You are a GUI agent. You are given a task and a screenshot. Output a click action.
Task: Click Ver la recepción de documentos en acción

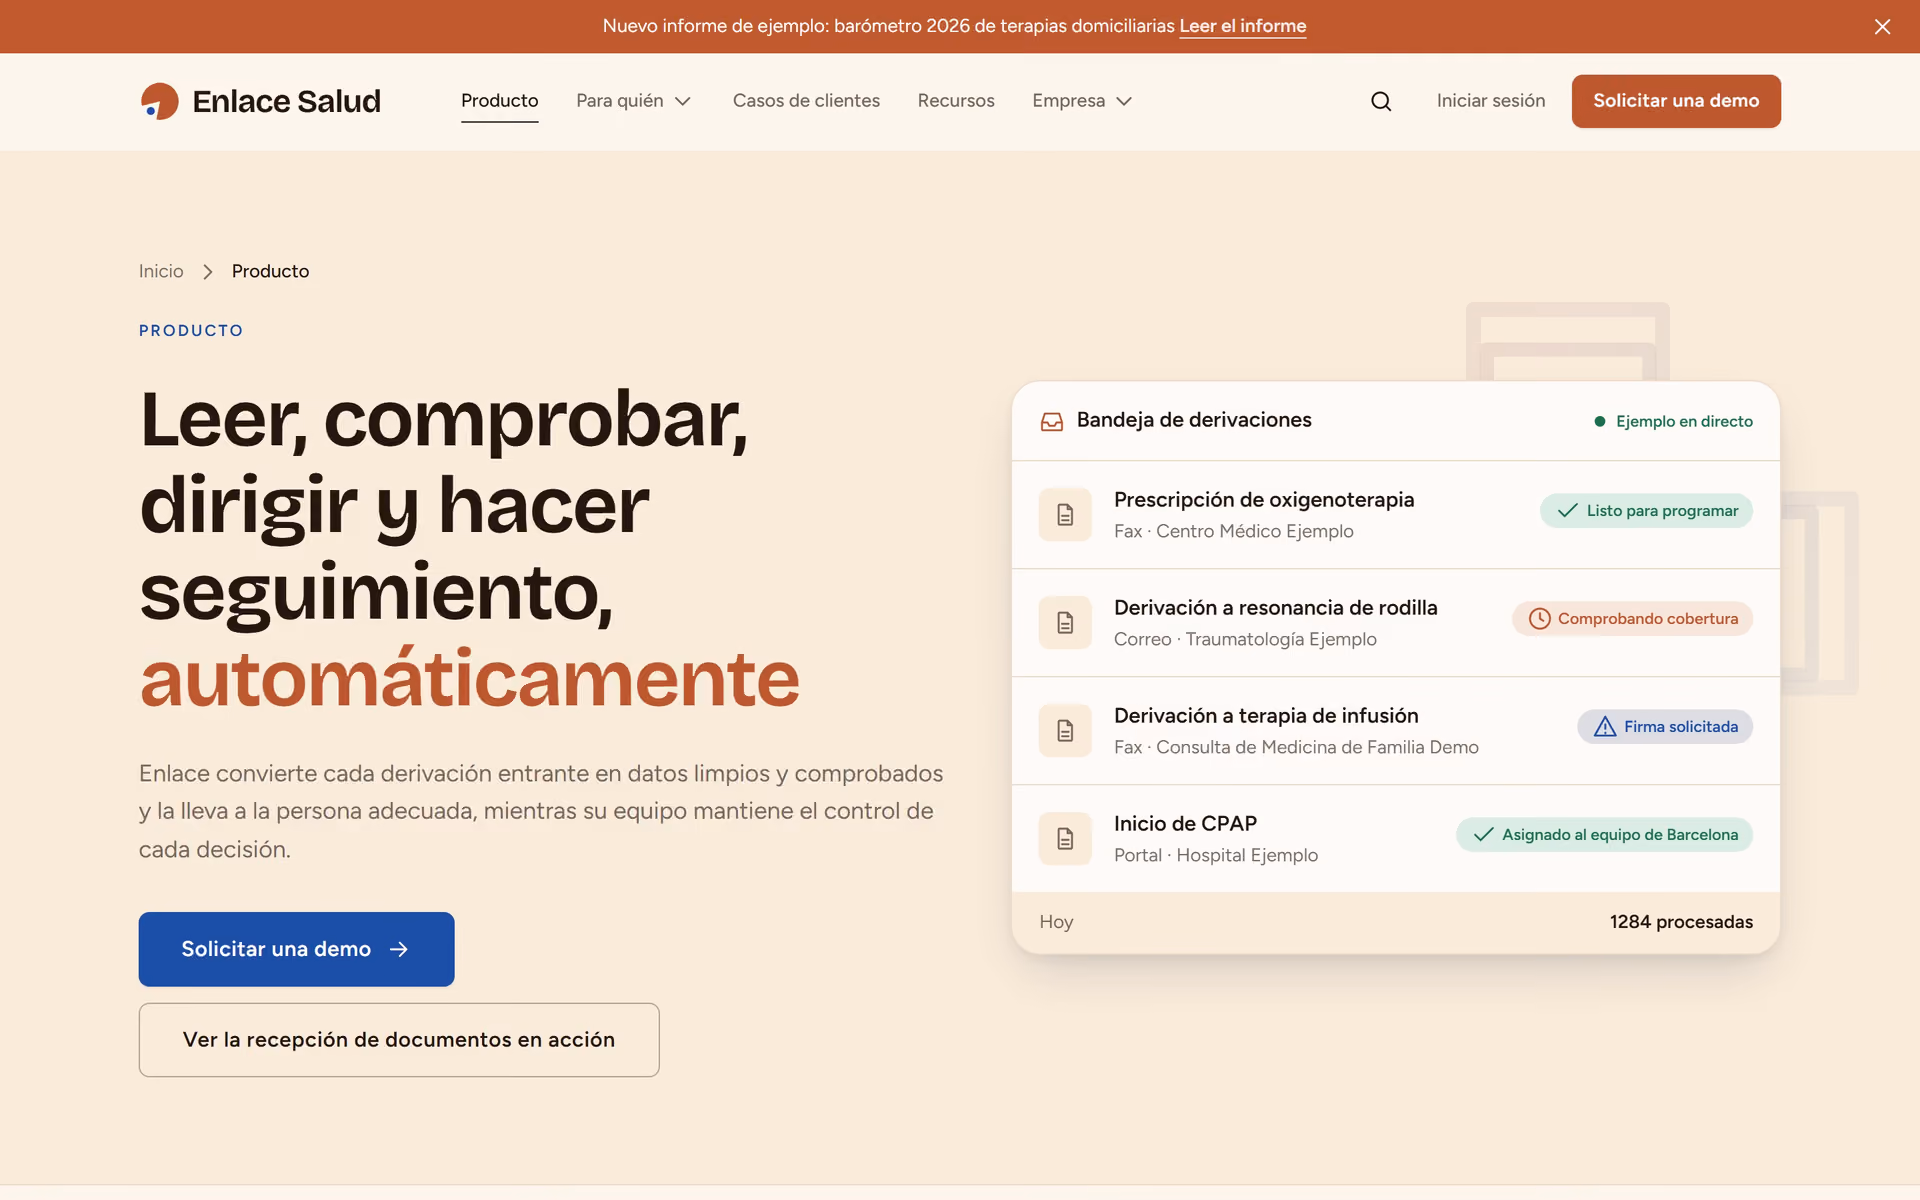pyautogui.click(x=399, y=1040)
